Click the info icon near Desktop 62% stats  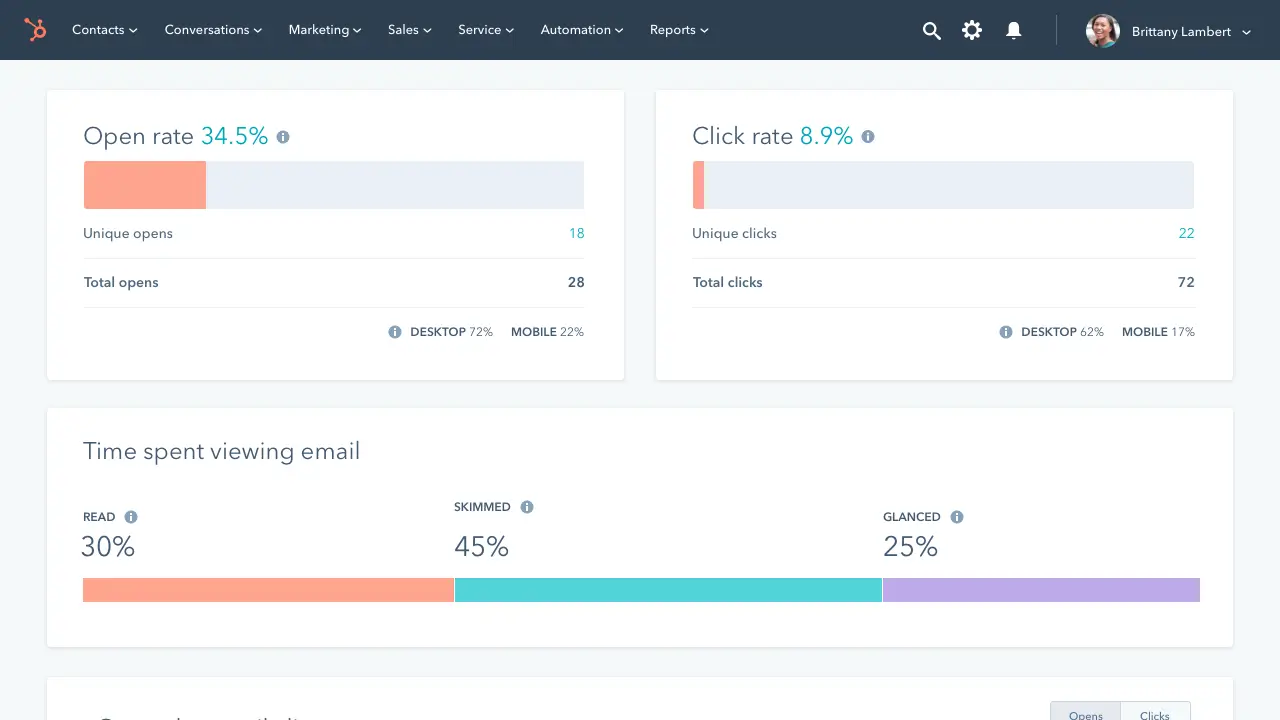[1005, 331]
